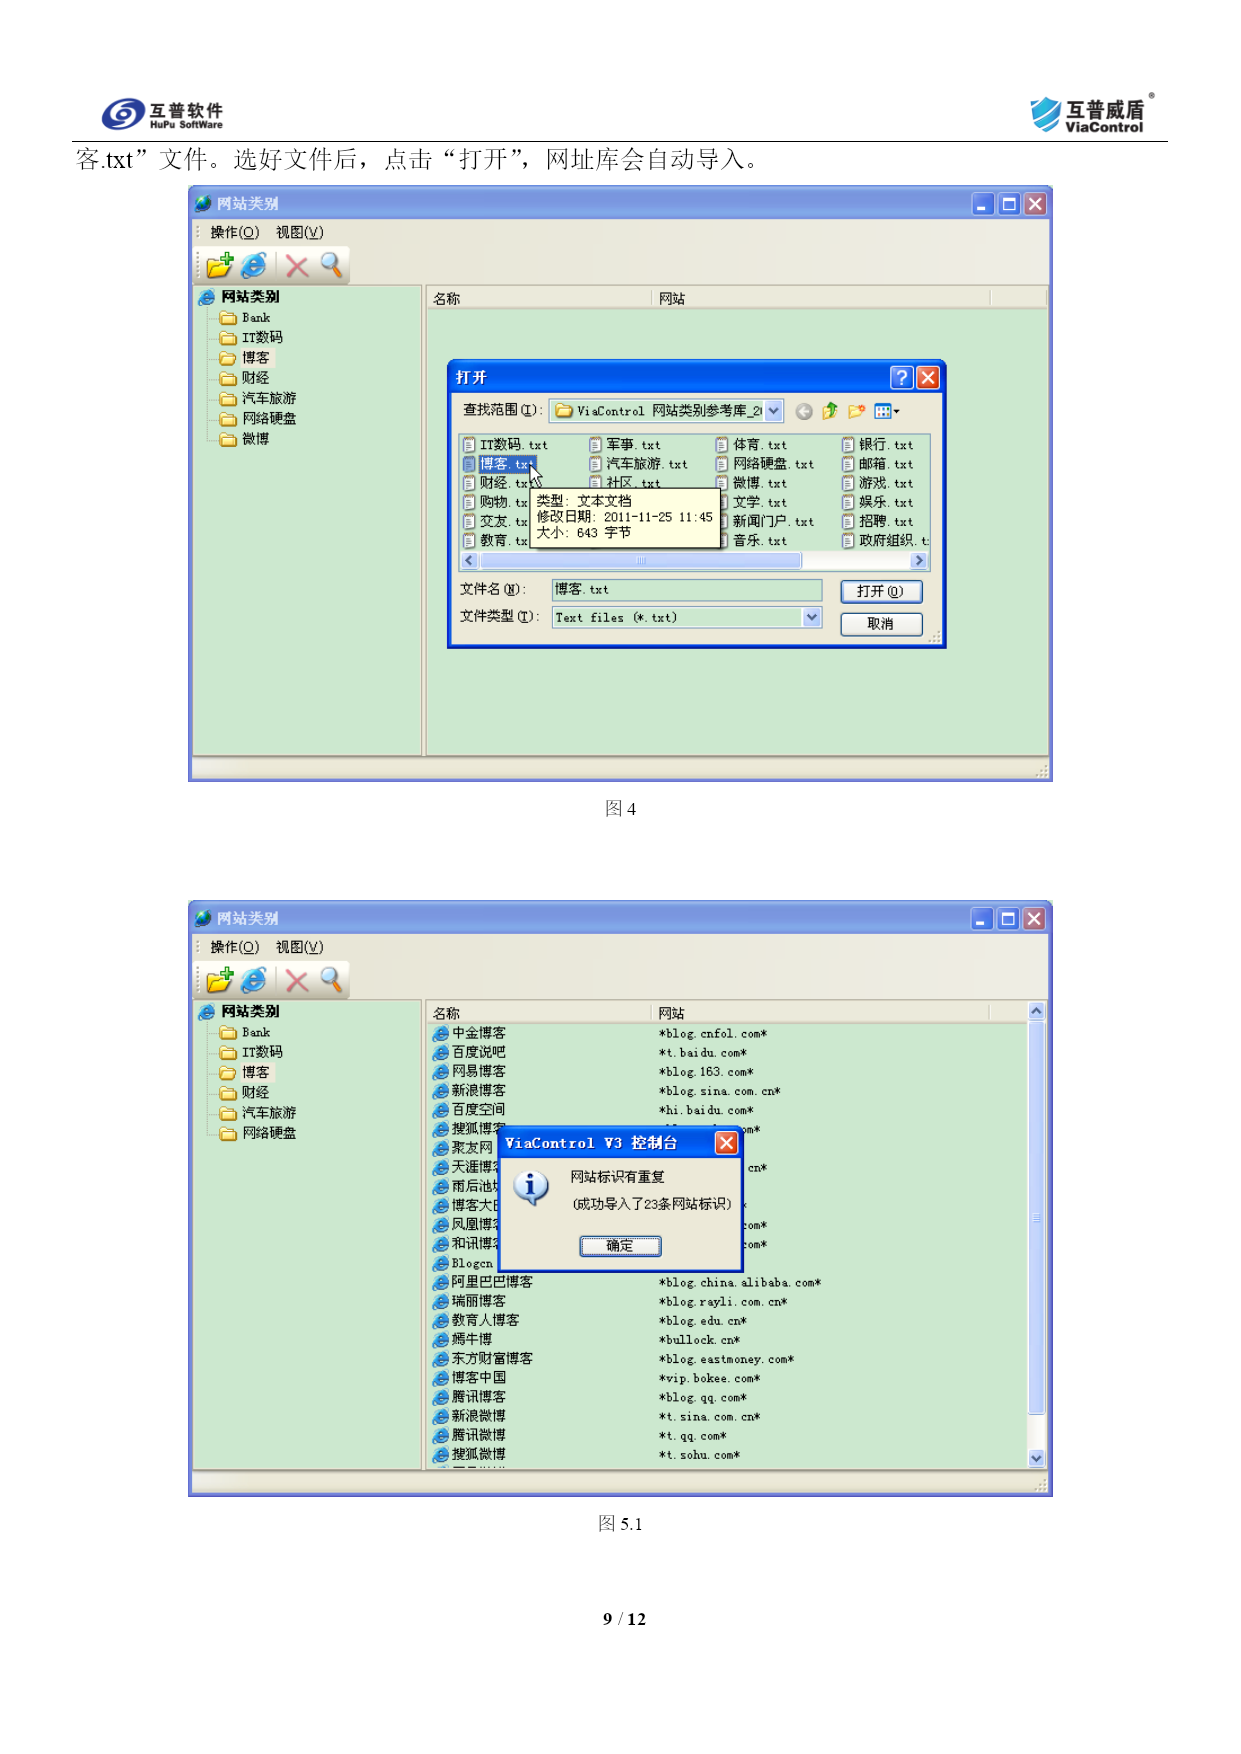Screen dimensions: 1241x1754
Task: Select the 财经 category in the lower window tree
Action: click(245, 1093)
